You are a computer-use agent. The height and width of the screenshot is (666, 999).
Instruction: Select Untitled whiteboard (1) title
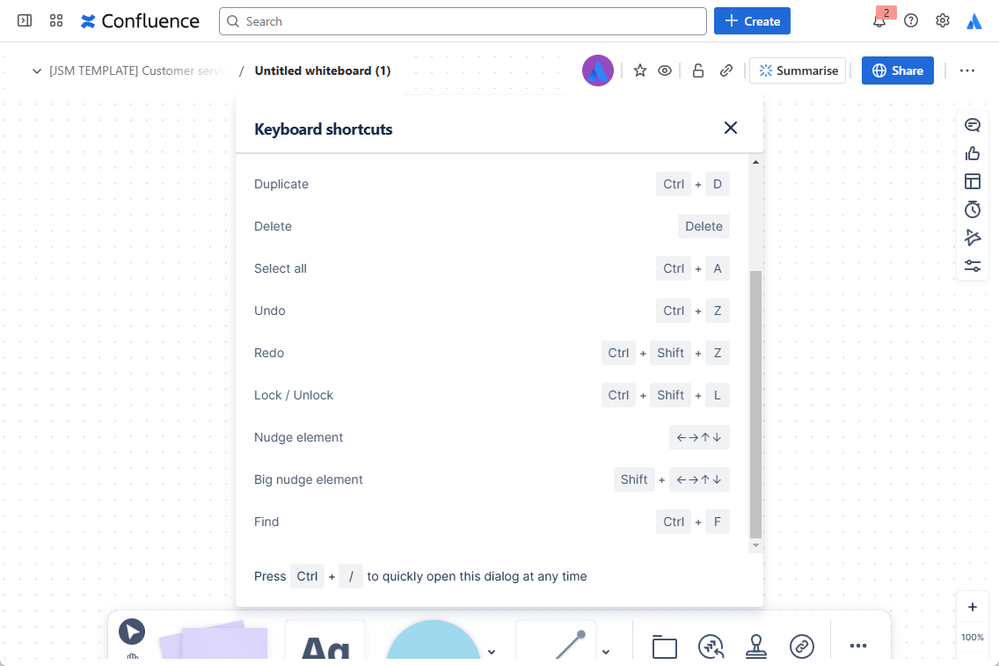[x=322, y=71]
